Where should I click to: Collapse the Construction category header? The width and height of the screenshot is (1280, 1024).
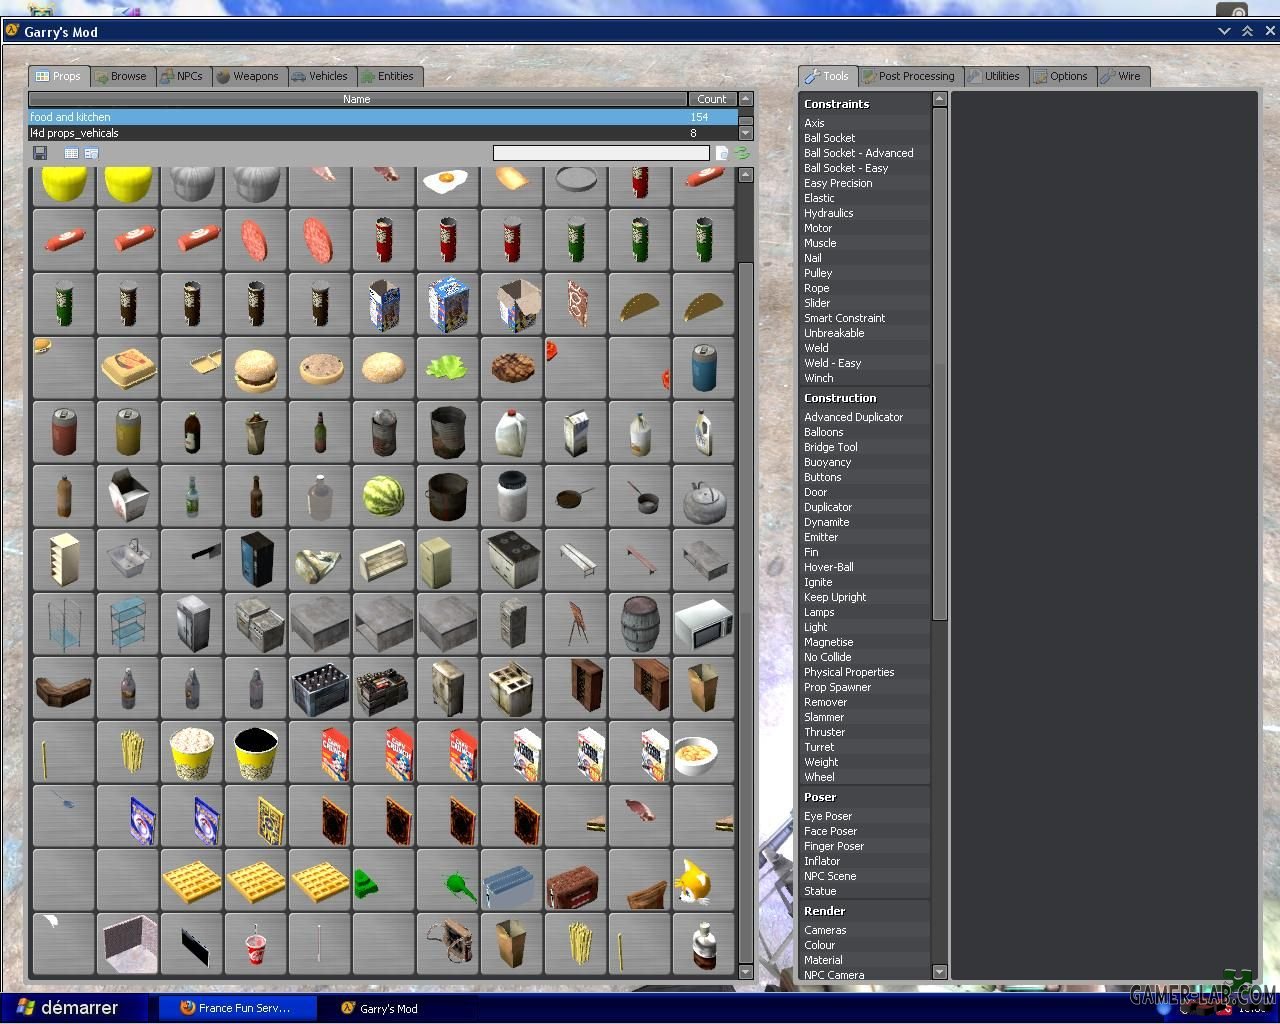[866, 398]
